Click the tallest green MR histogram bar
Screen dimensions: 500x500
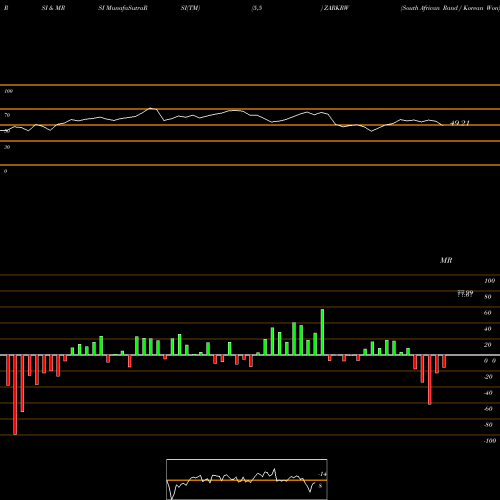322,332
